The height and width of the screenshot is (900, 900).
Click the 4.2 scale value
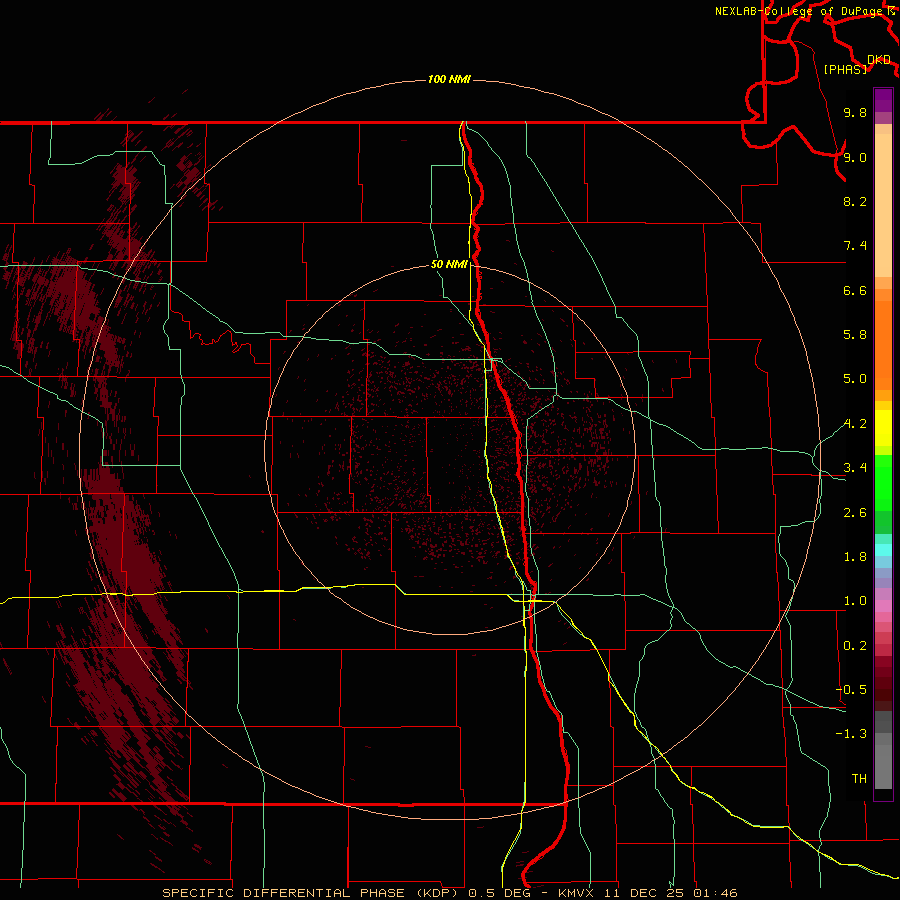click(855, 424)
